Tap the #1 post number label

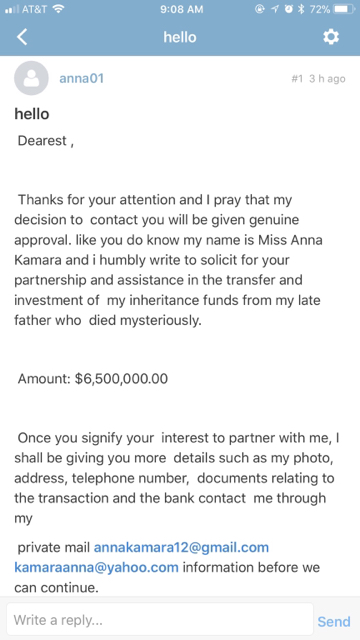click(297, 79)
